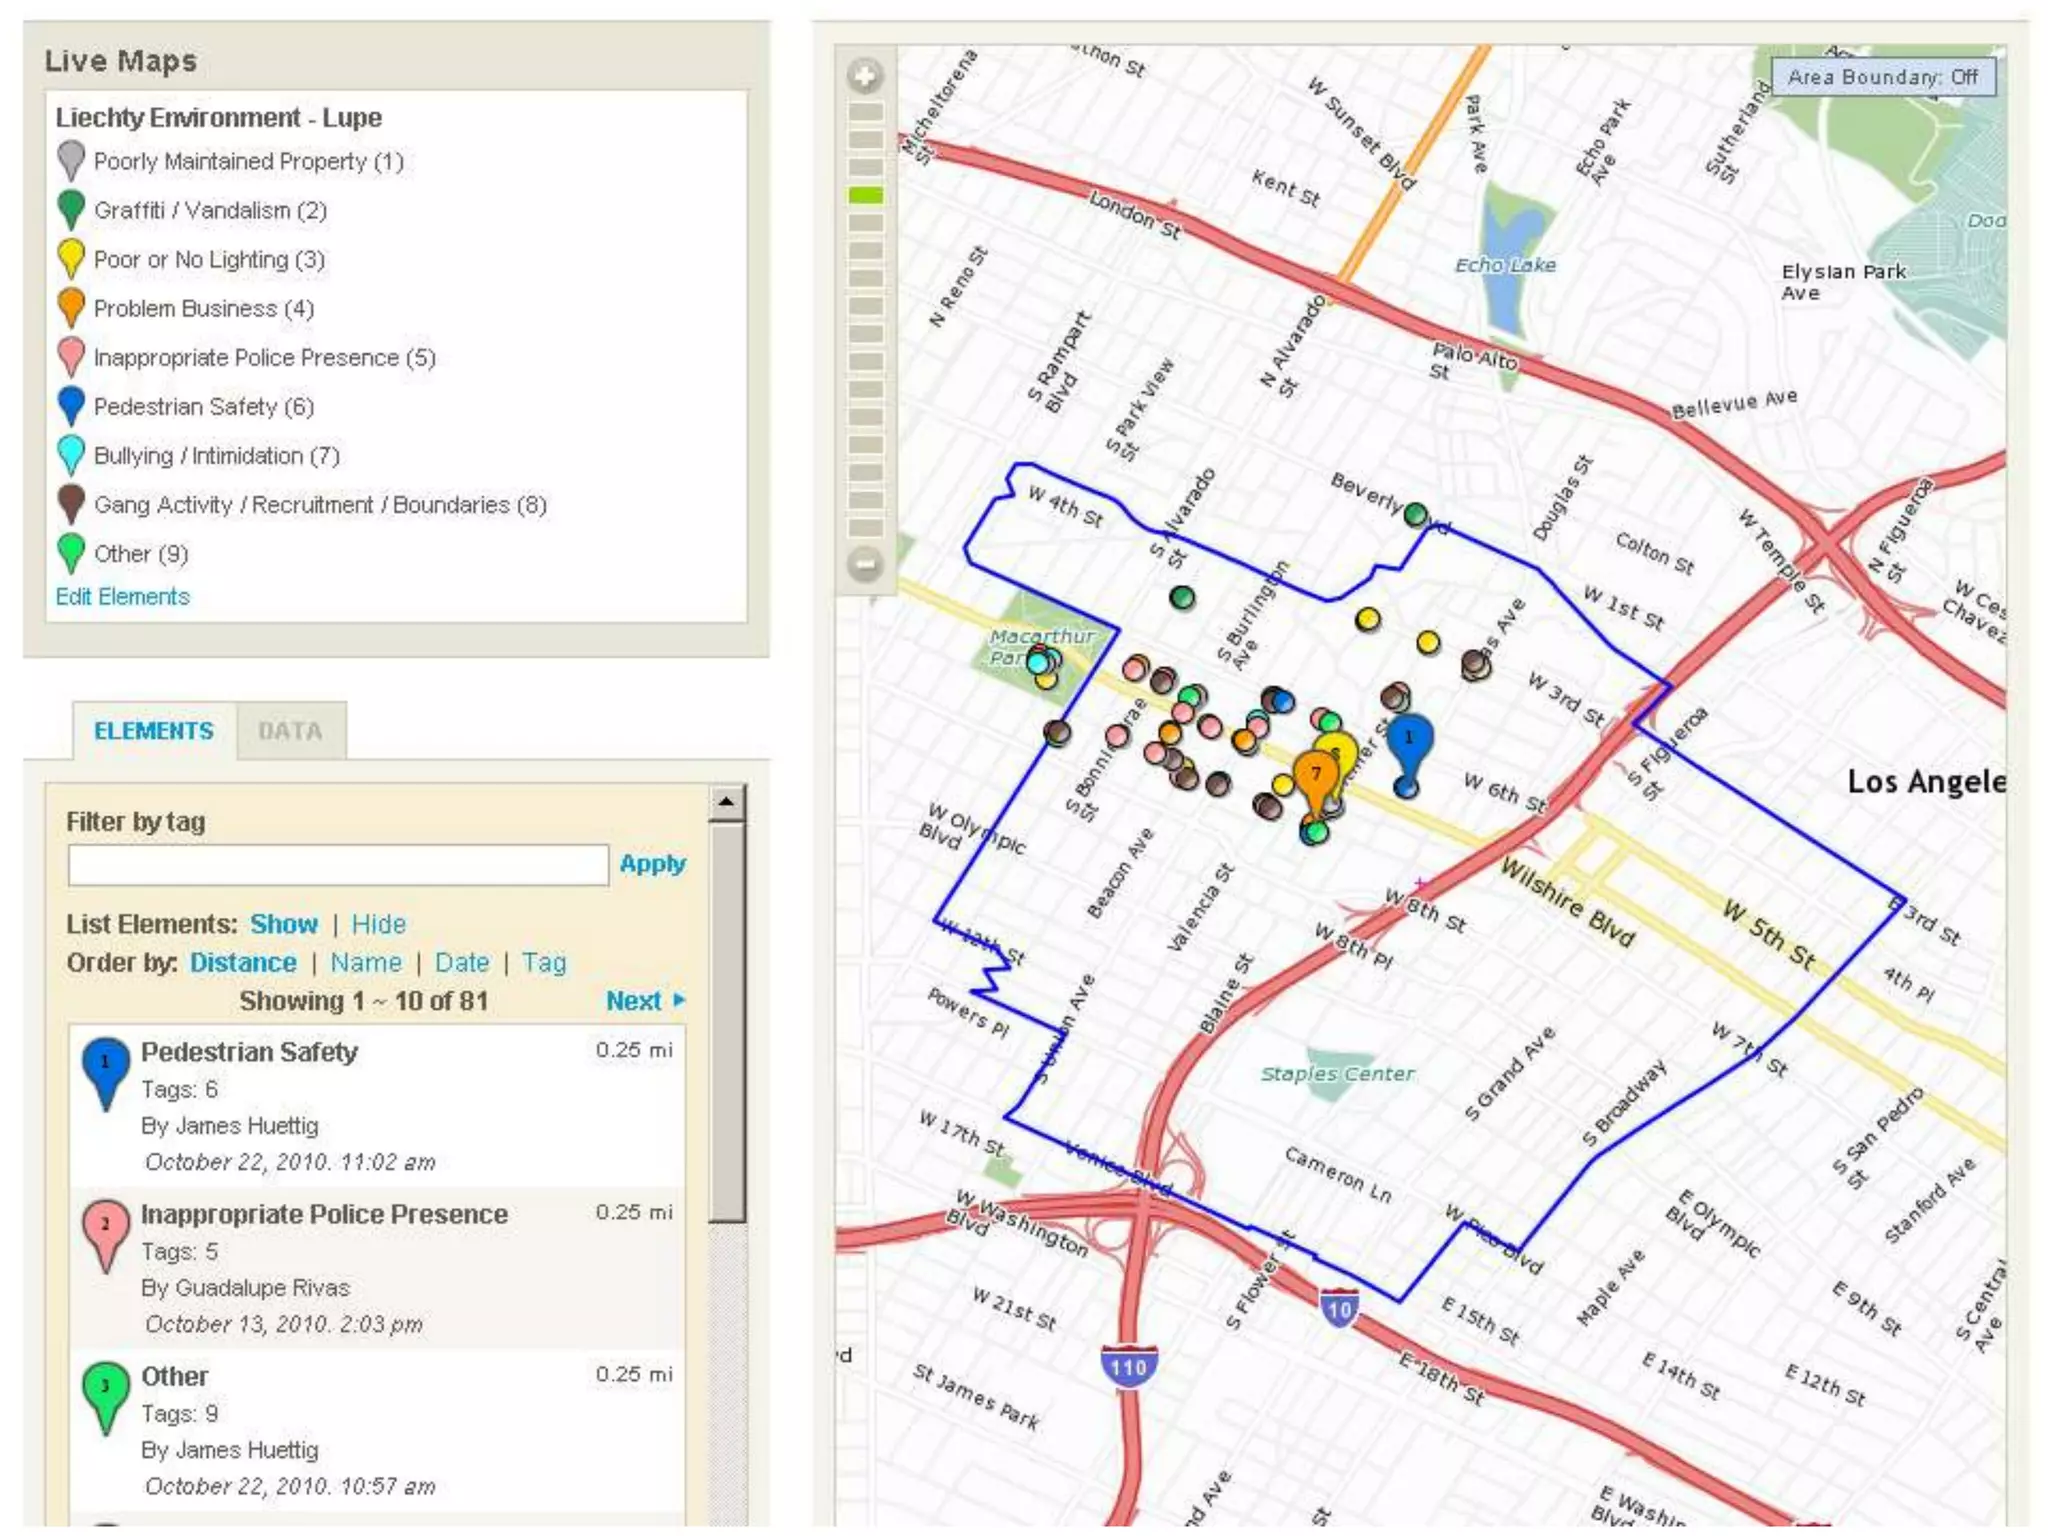The height and width of the screenshot is (1536, 2048).
Task: Order elements by Name
Action: 366,962
